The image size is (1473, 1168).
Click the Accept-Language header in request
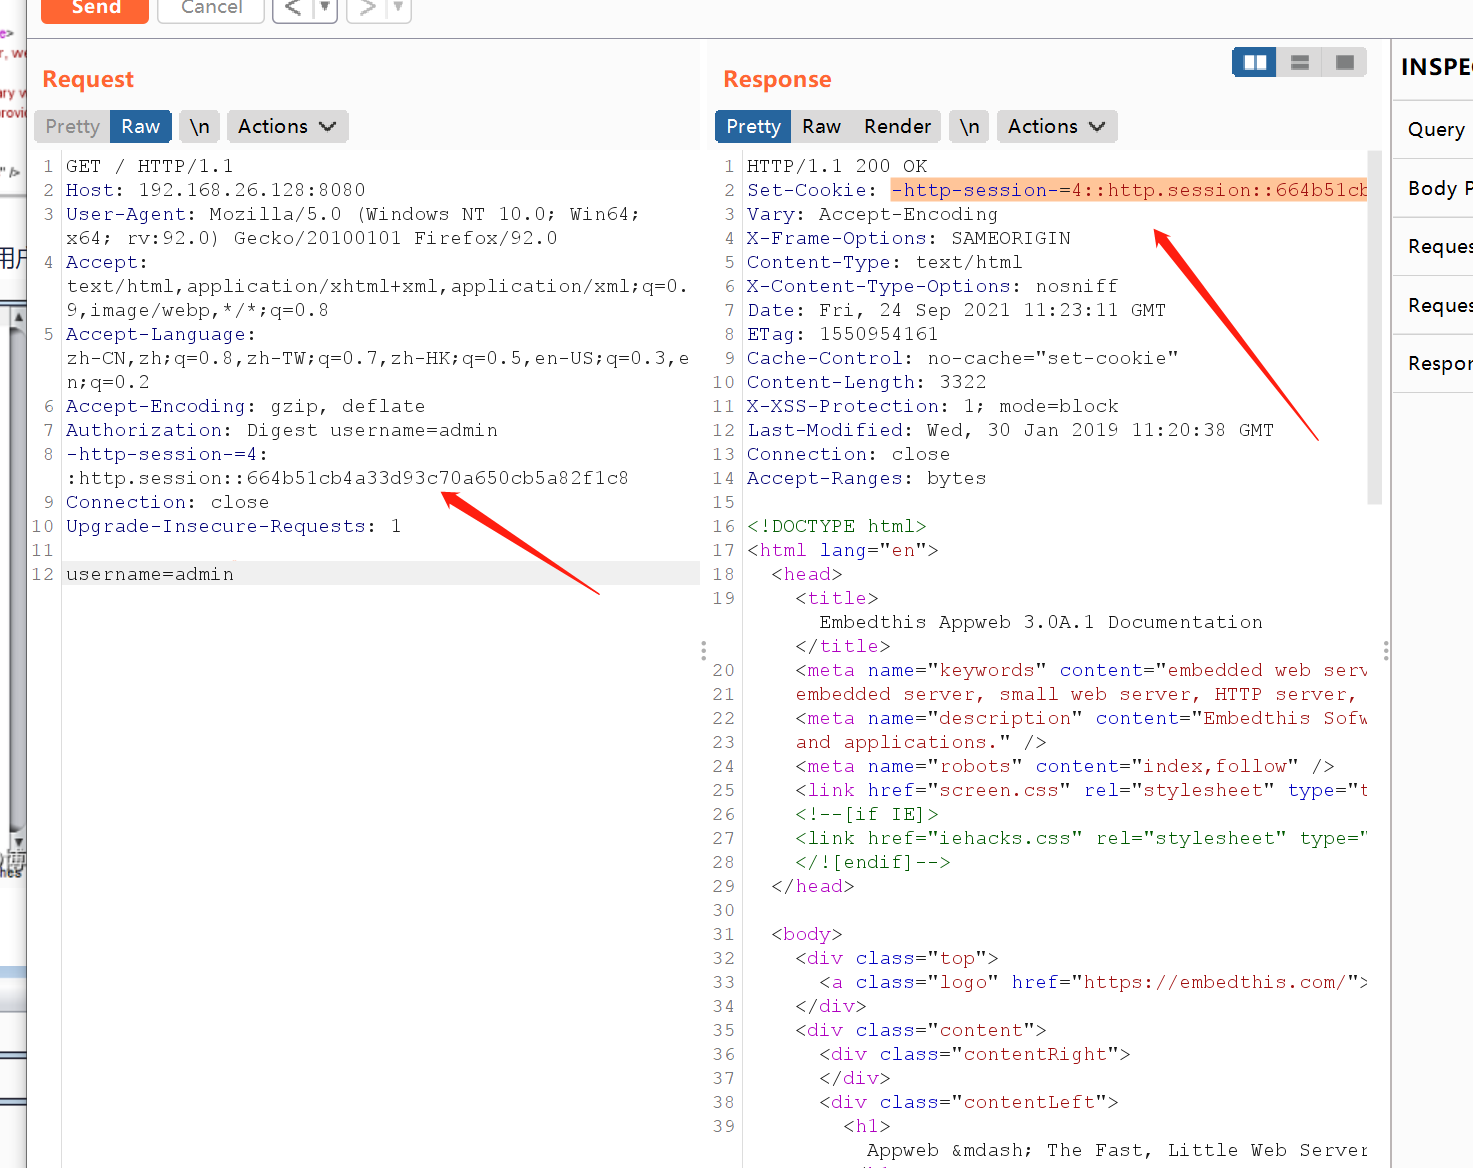377,358
